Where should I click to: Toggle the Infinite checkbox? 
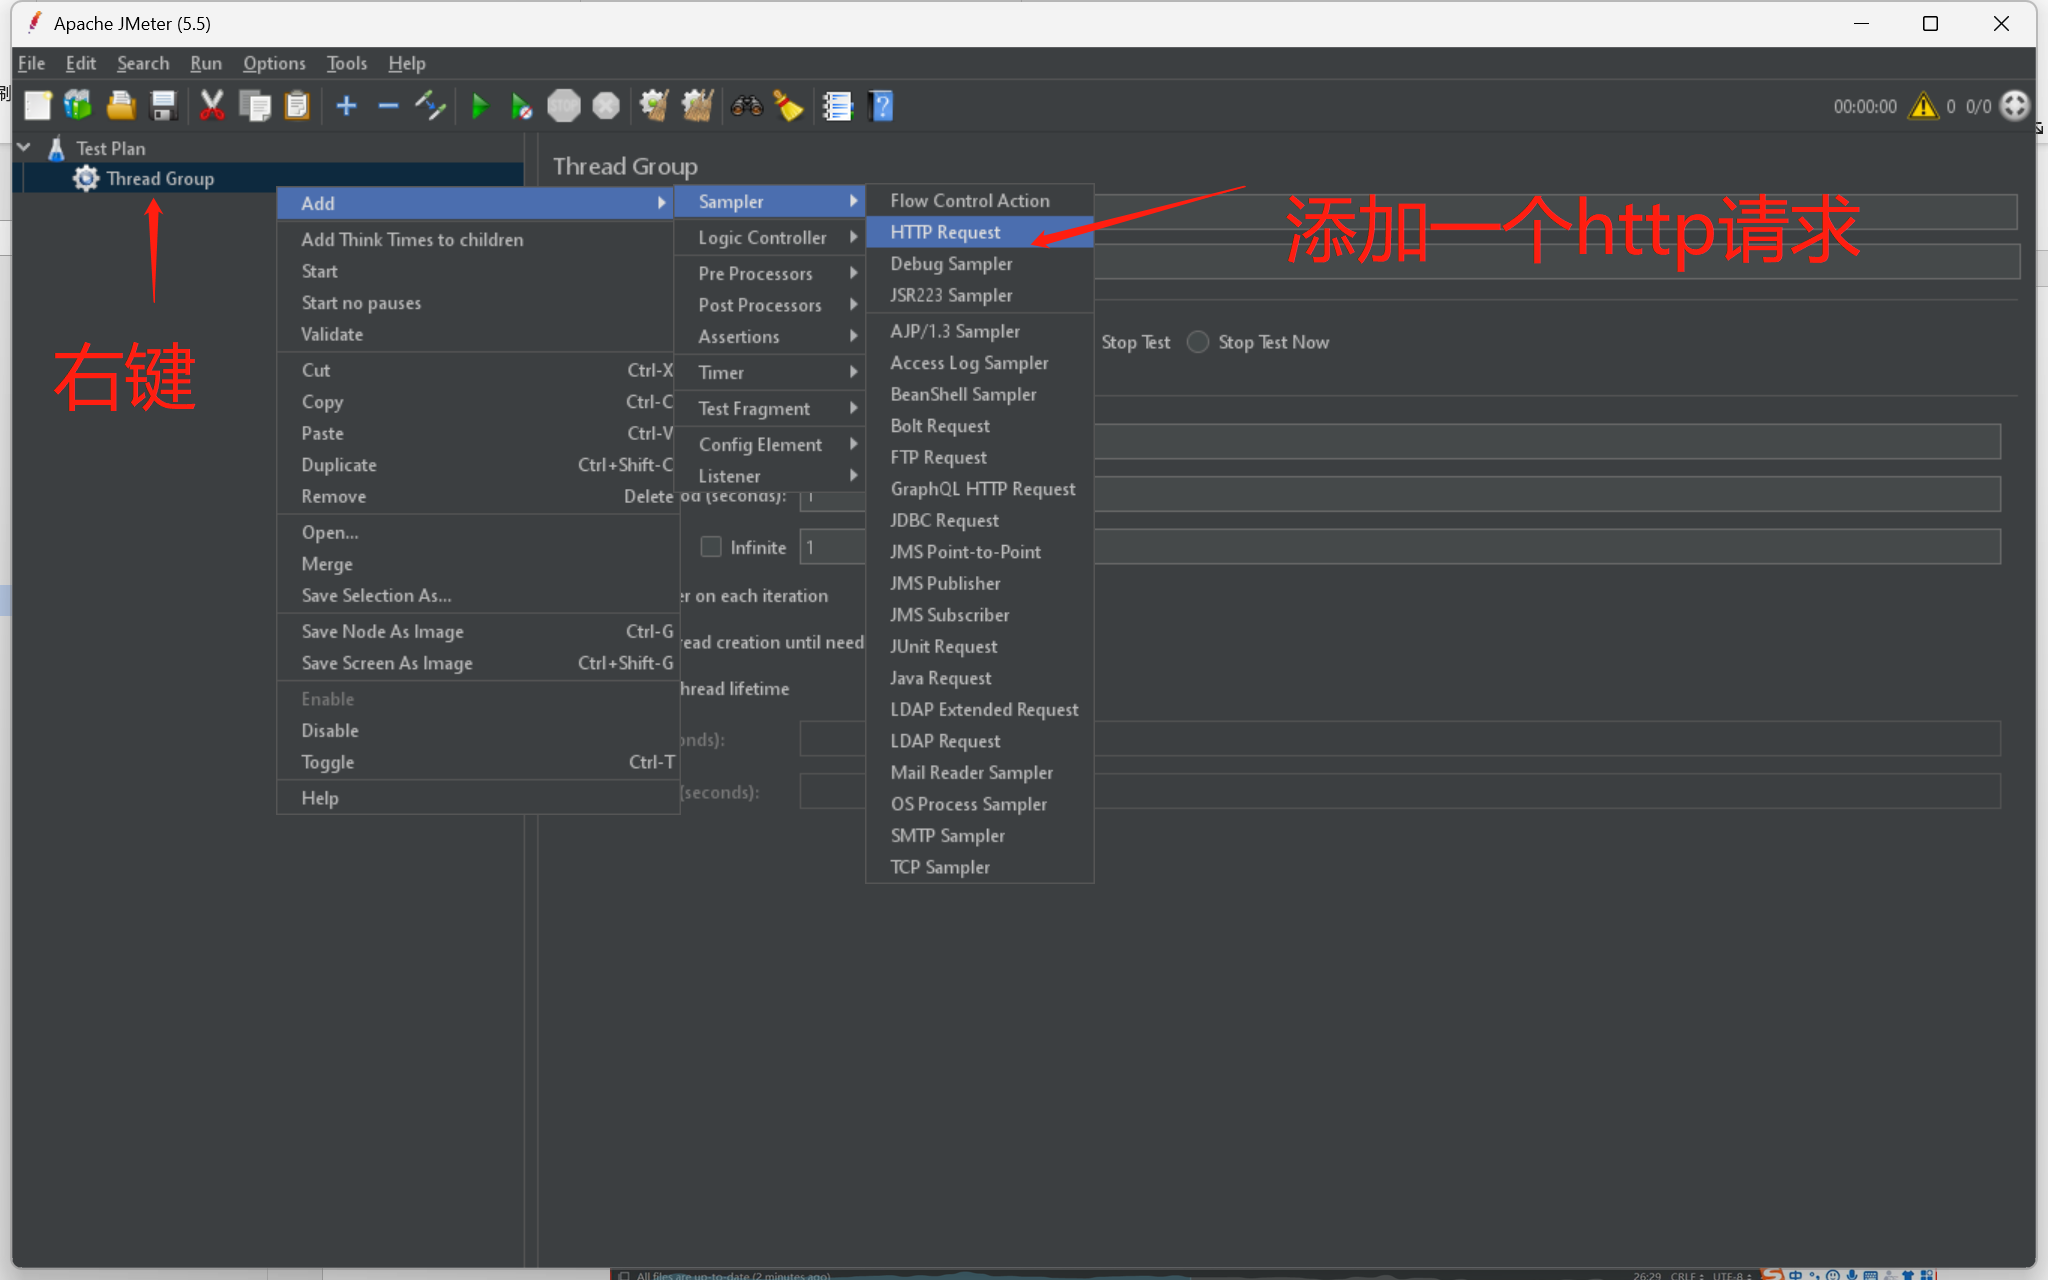point(709,547)
